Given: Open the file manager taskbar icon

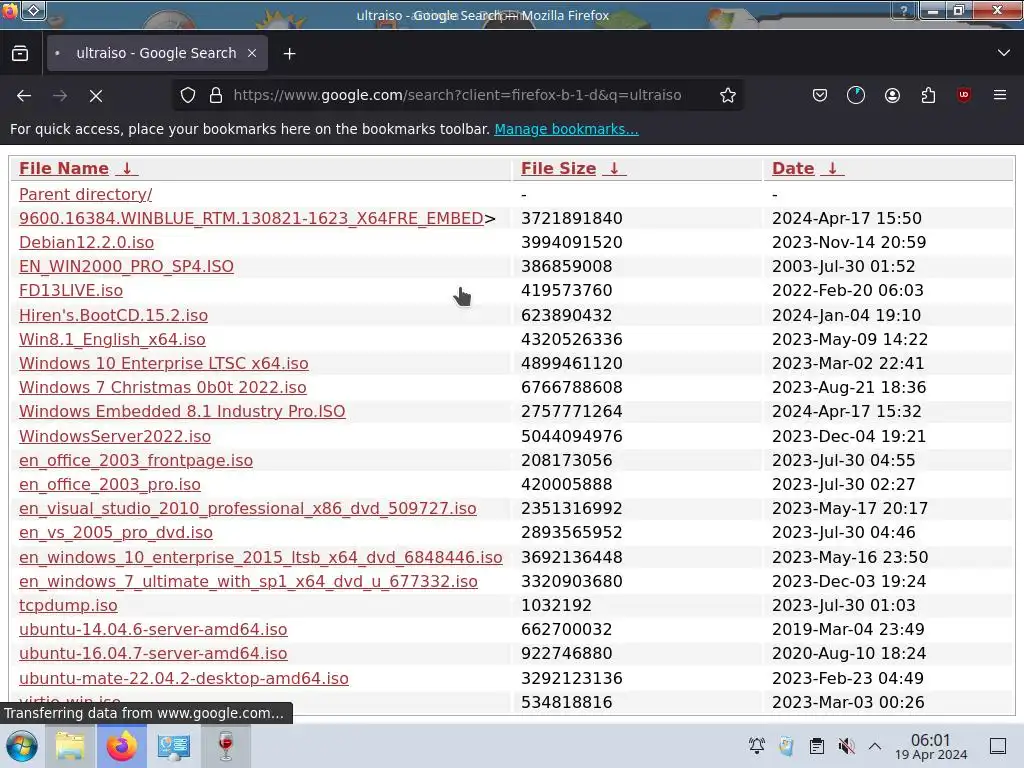Looking at the screenshot, I should click(70, 746).
